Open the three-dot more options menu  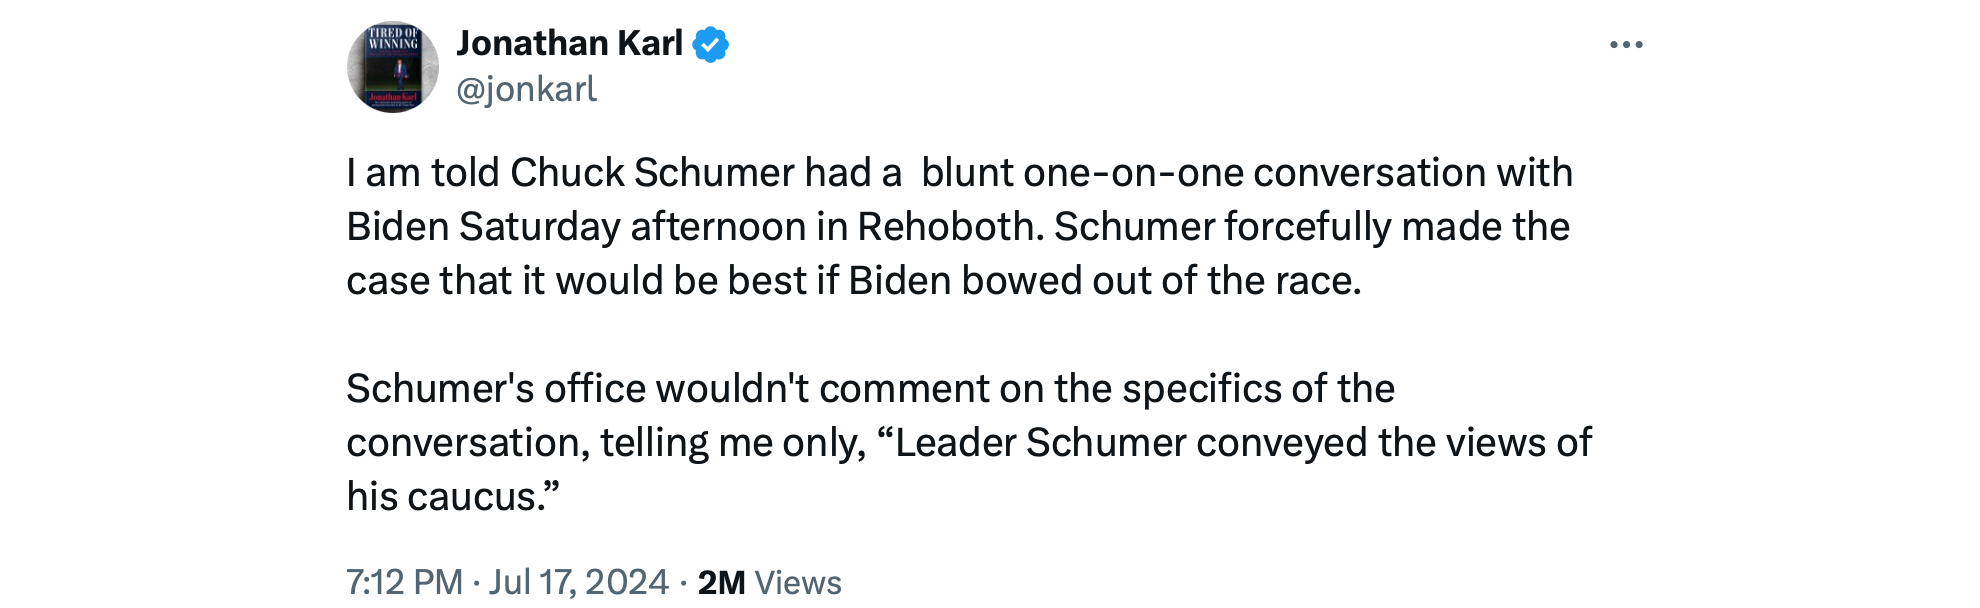click(x=1626, y=45)
